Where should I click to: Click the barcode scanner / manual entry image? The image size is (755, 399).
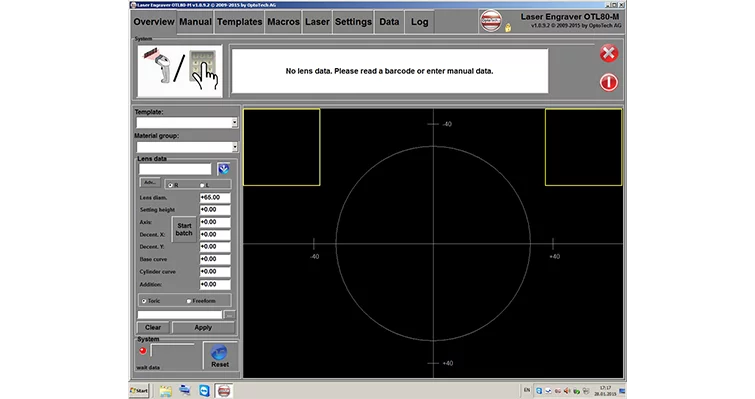180,71
